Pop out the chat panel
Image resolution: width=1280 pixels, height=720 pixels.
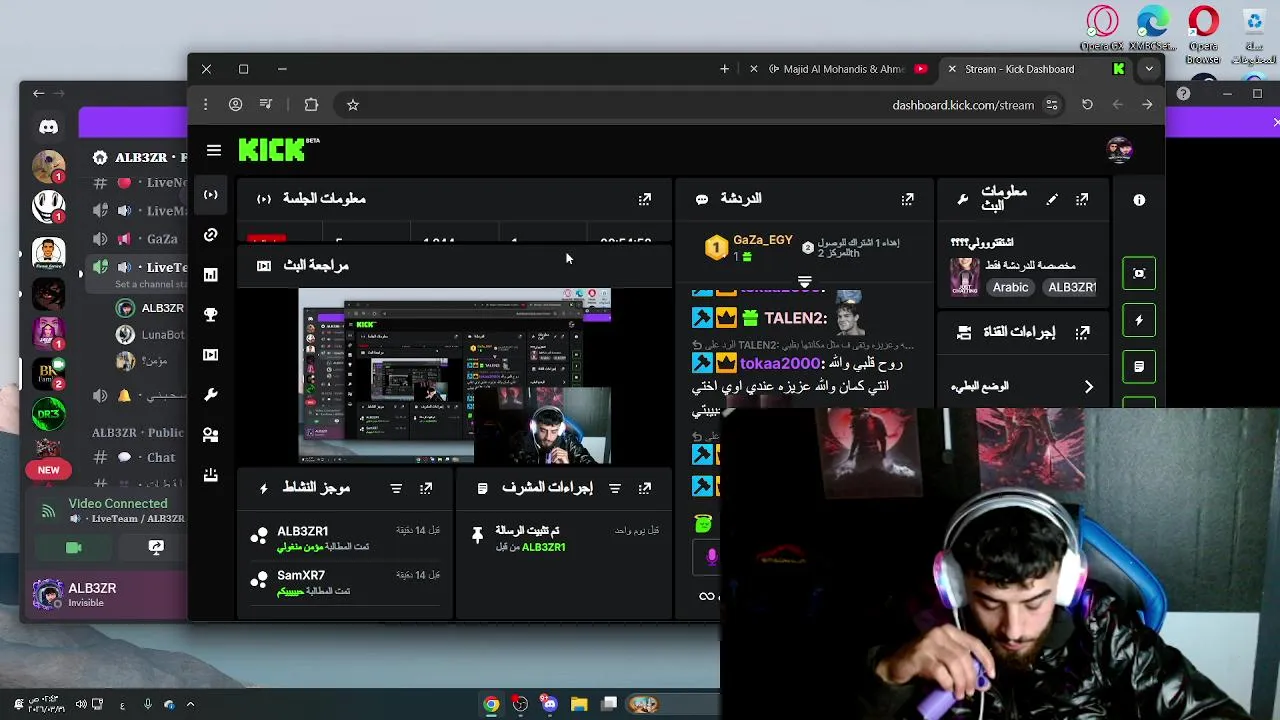(908, 200)
